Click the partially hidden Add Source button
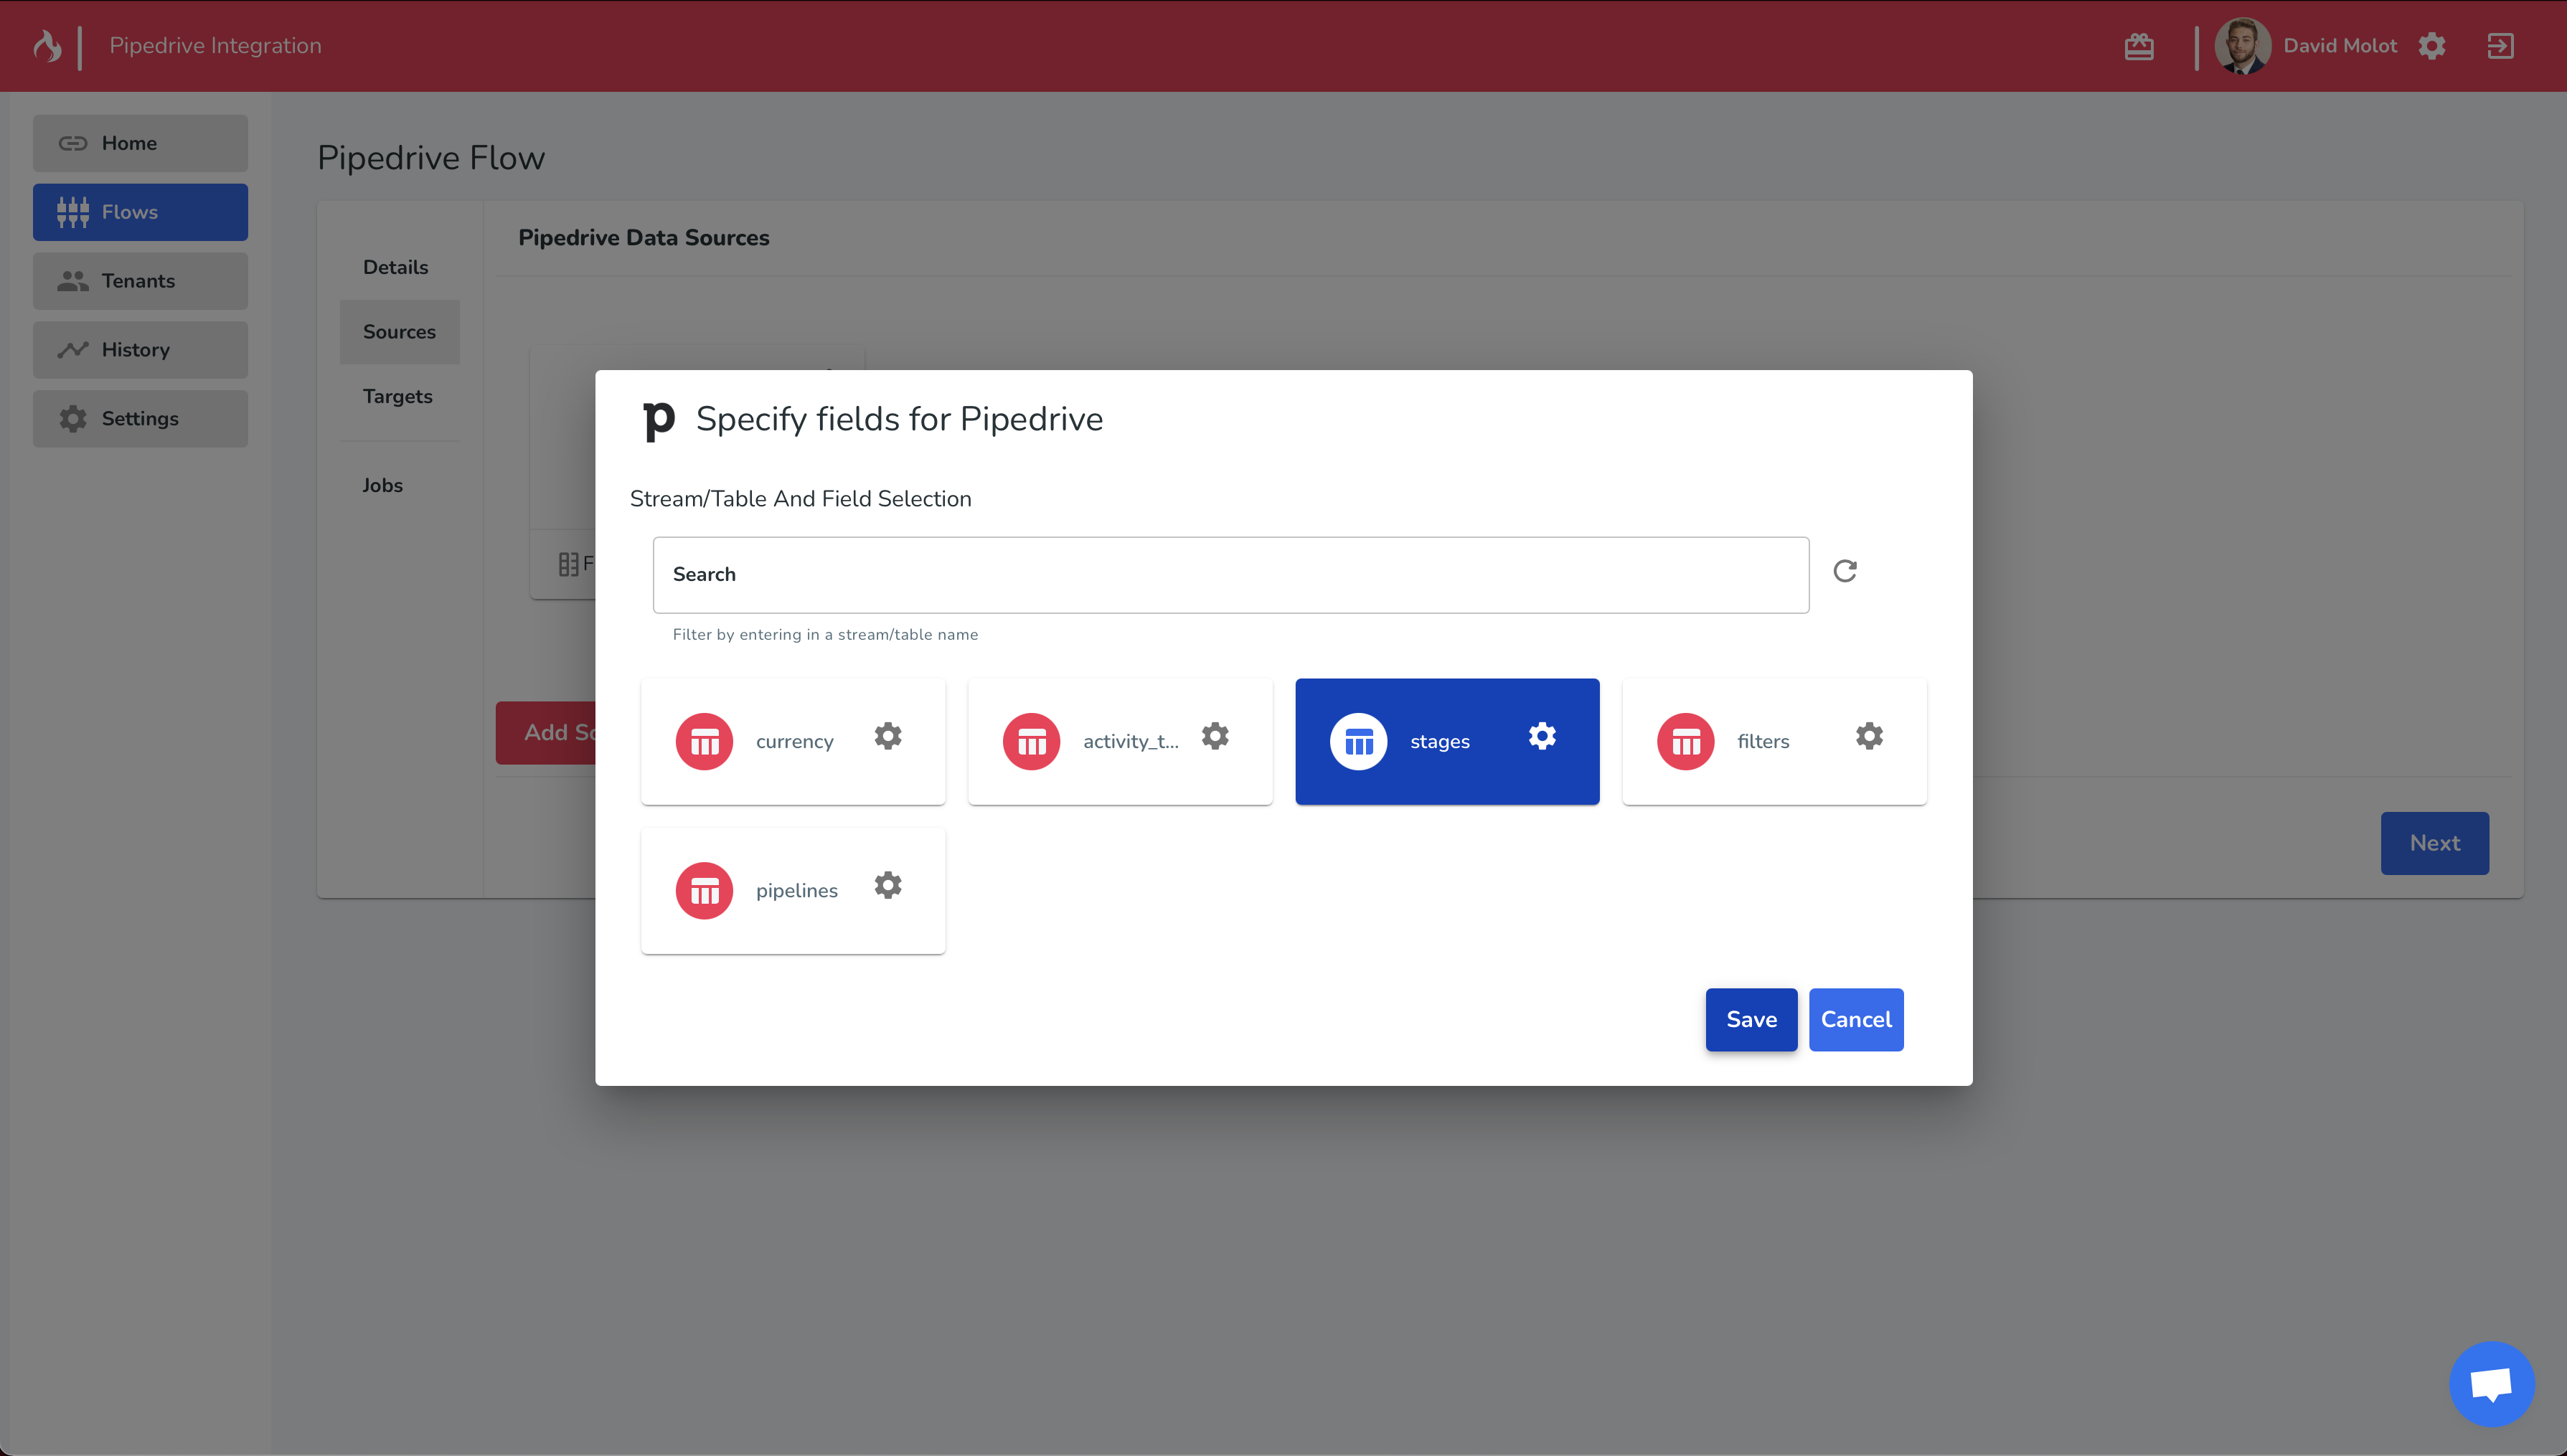Viewport: 2567px width, 1456px height. pos(546,733)
